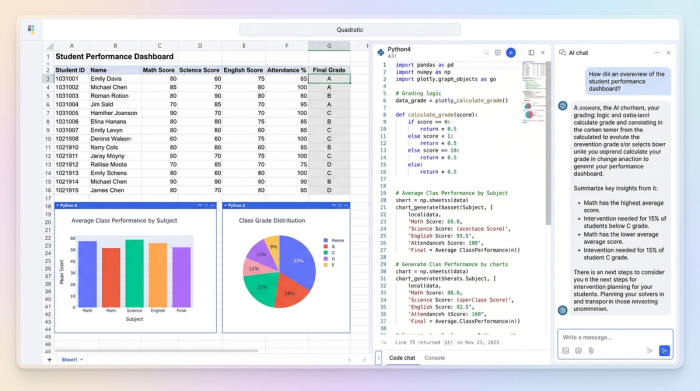Select all cells via corner triangle
The width and height of the screenshot is (700, 391).
49,46
